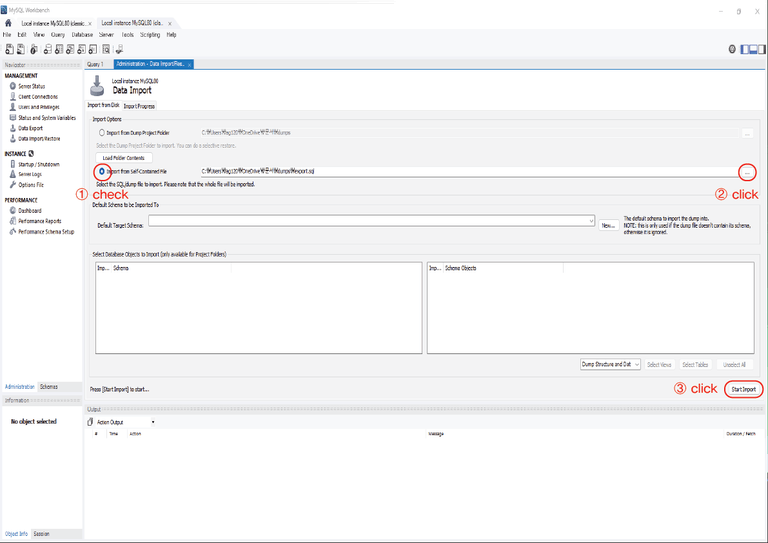
Task: Search table data toolbar icon
Action: [x=106, y=49]
